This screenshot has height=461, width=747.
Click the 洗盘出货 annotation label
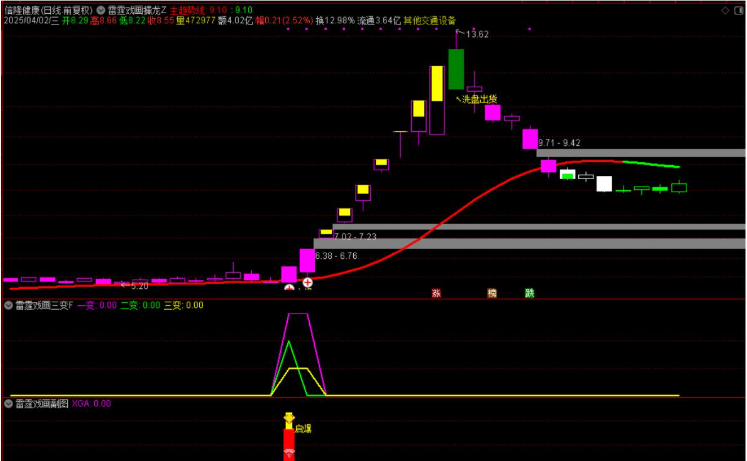point(478,99)
